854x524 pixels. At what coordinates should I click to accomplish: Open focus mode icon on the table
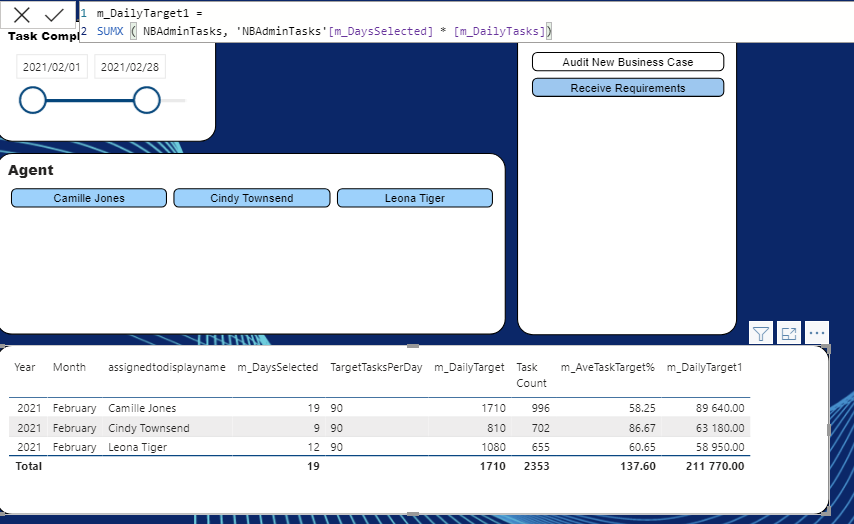click(x=789, y=333)
